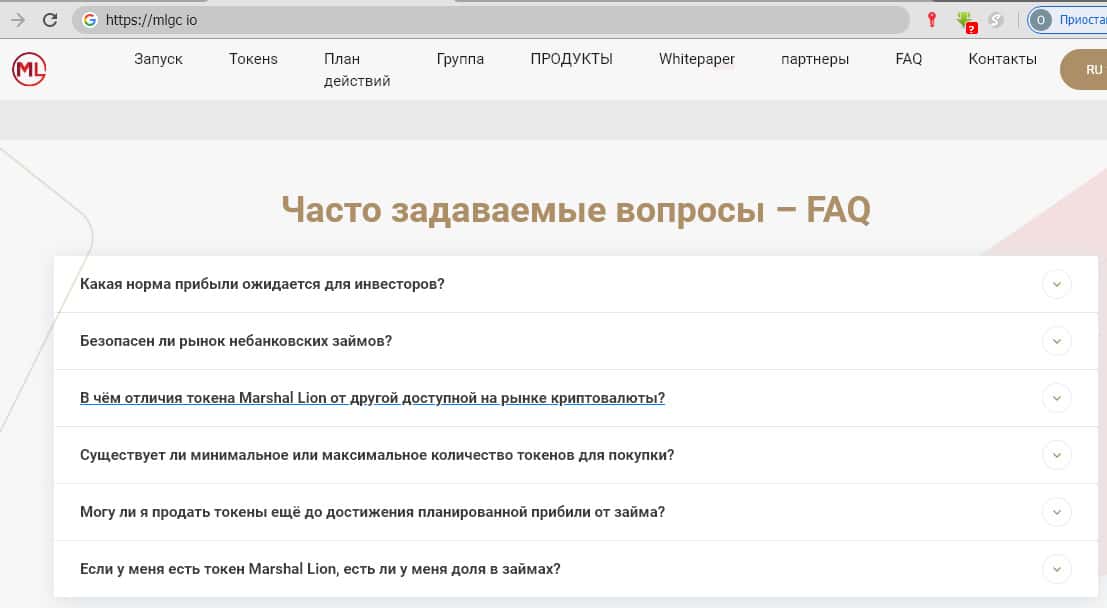
Task: Open the RU language selector
Action: (x=1092, y=69)
